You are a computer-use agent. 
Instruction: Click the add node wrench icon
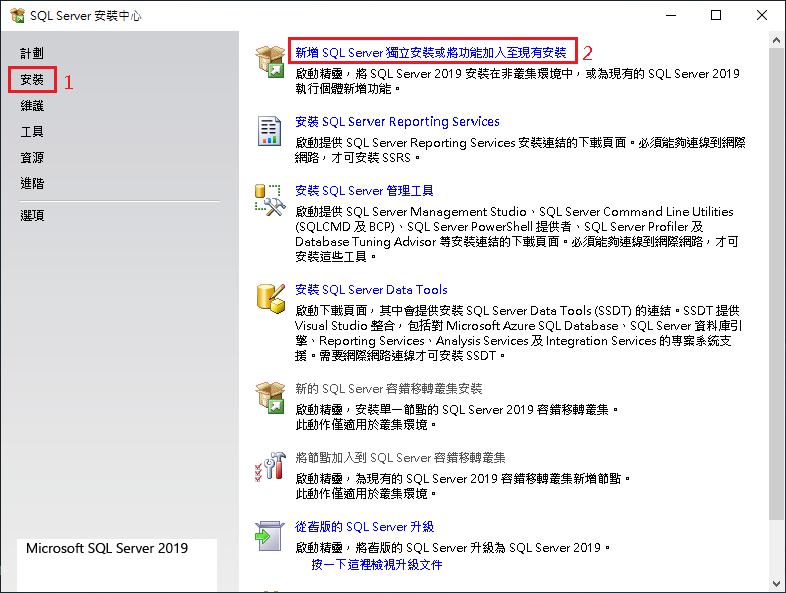(x=270, y=466)
